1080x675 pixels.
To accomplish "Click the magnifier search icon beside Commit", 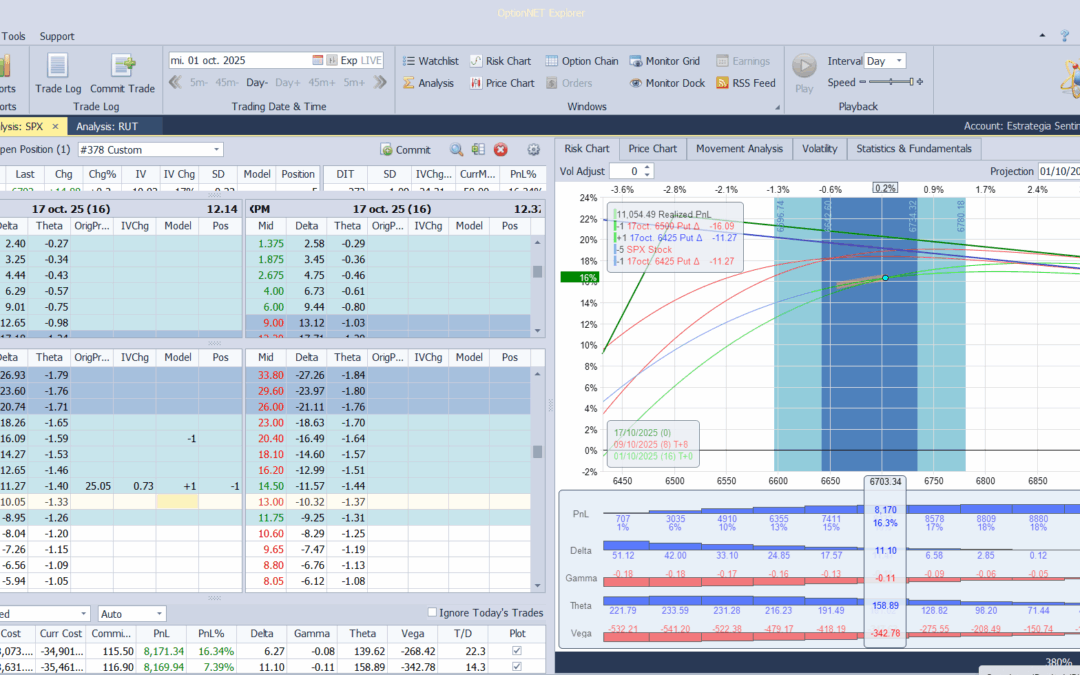I will coord(456,149).
